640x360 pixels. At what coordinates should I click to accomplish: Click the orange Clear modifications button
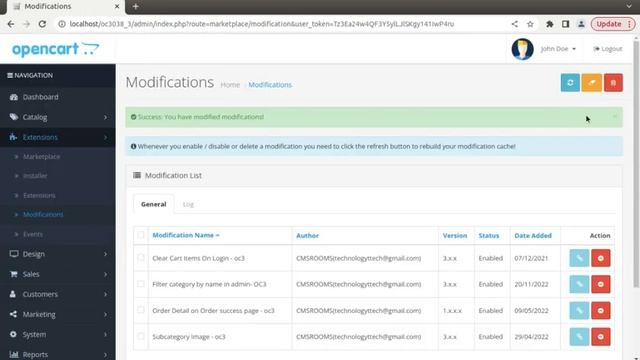pyautogui.click(x=591, y=82)
